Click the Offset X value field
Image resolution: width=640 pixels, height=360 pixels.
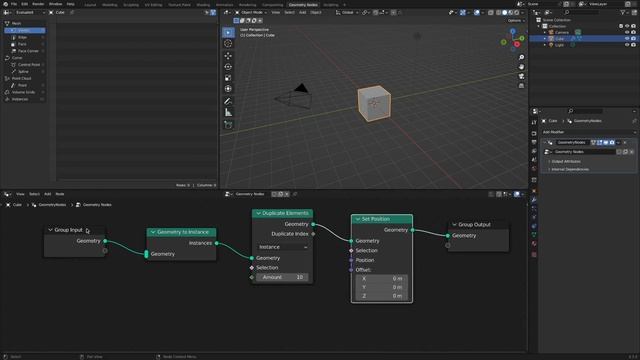(x=382, y=278)
